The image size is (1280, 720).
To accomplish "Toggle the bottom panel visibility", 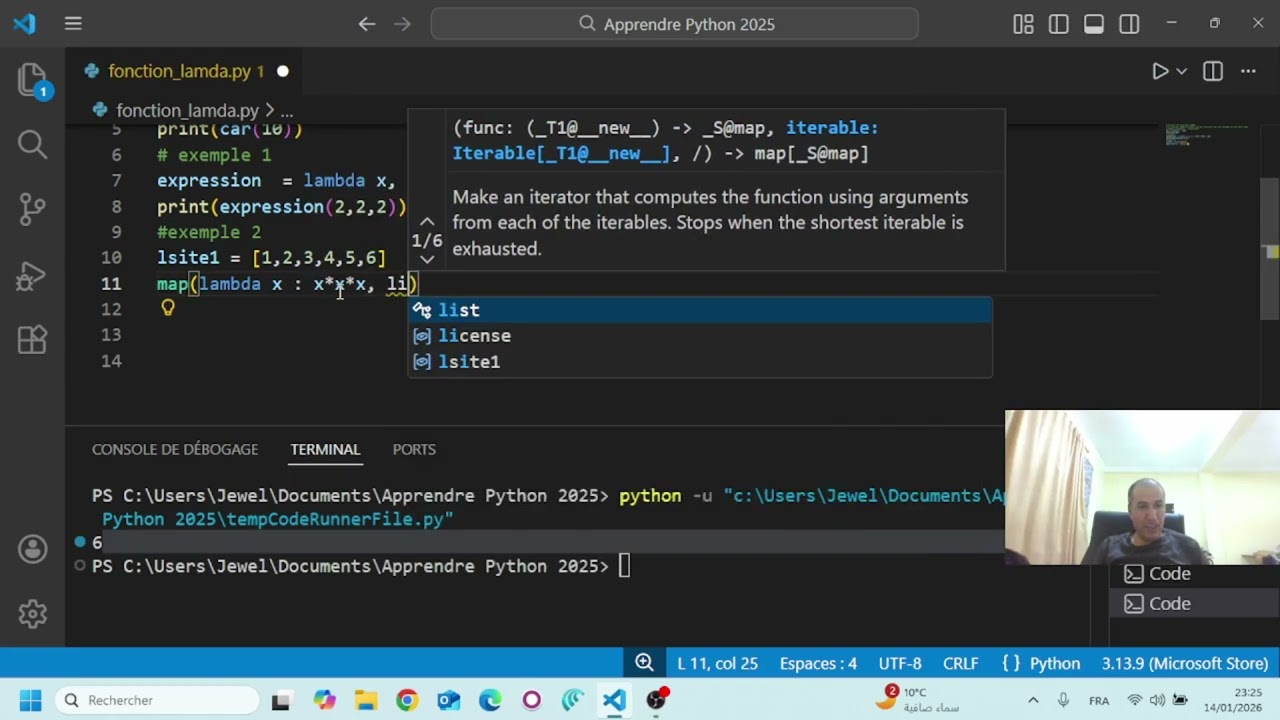I will point(1094,24).
